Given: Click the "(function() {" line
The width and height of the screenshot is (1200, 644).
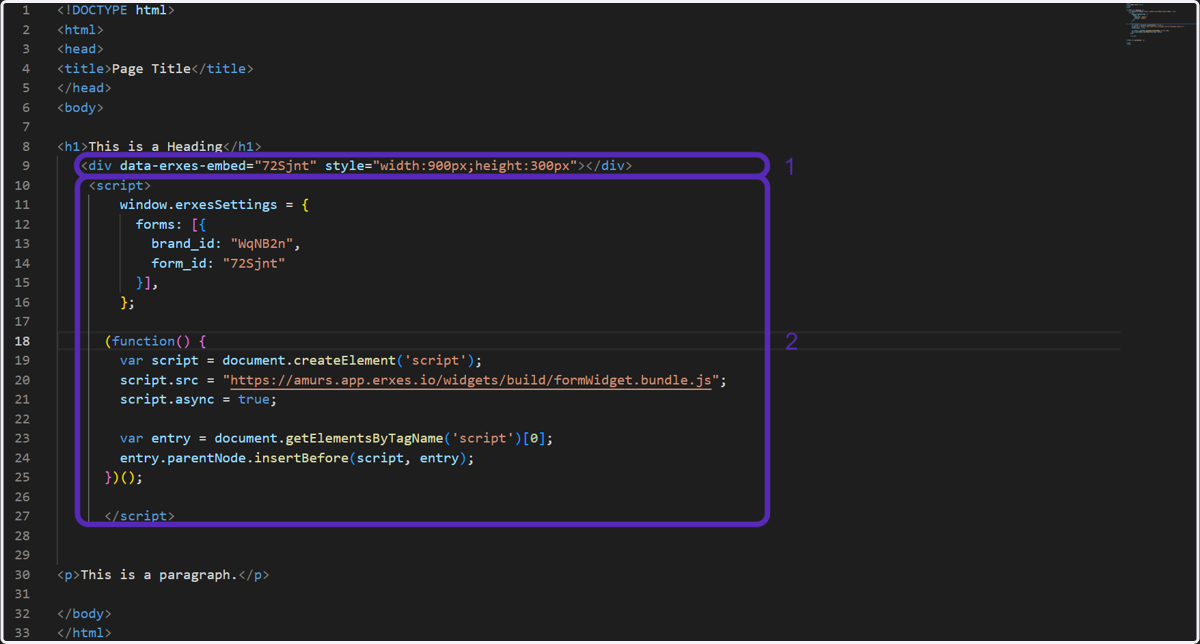Looking at the screenshot, I should pos(155,341).
